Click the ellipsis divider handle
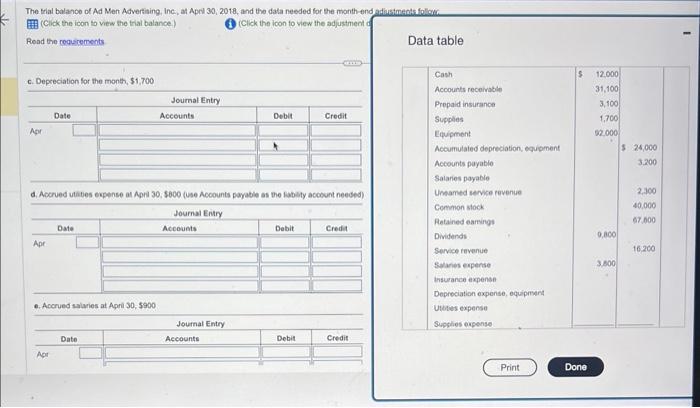700x408 pixels. coord(352,63)
